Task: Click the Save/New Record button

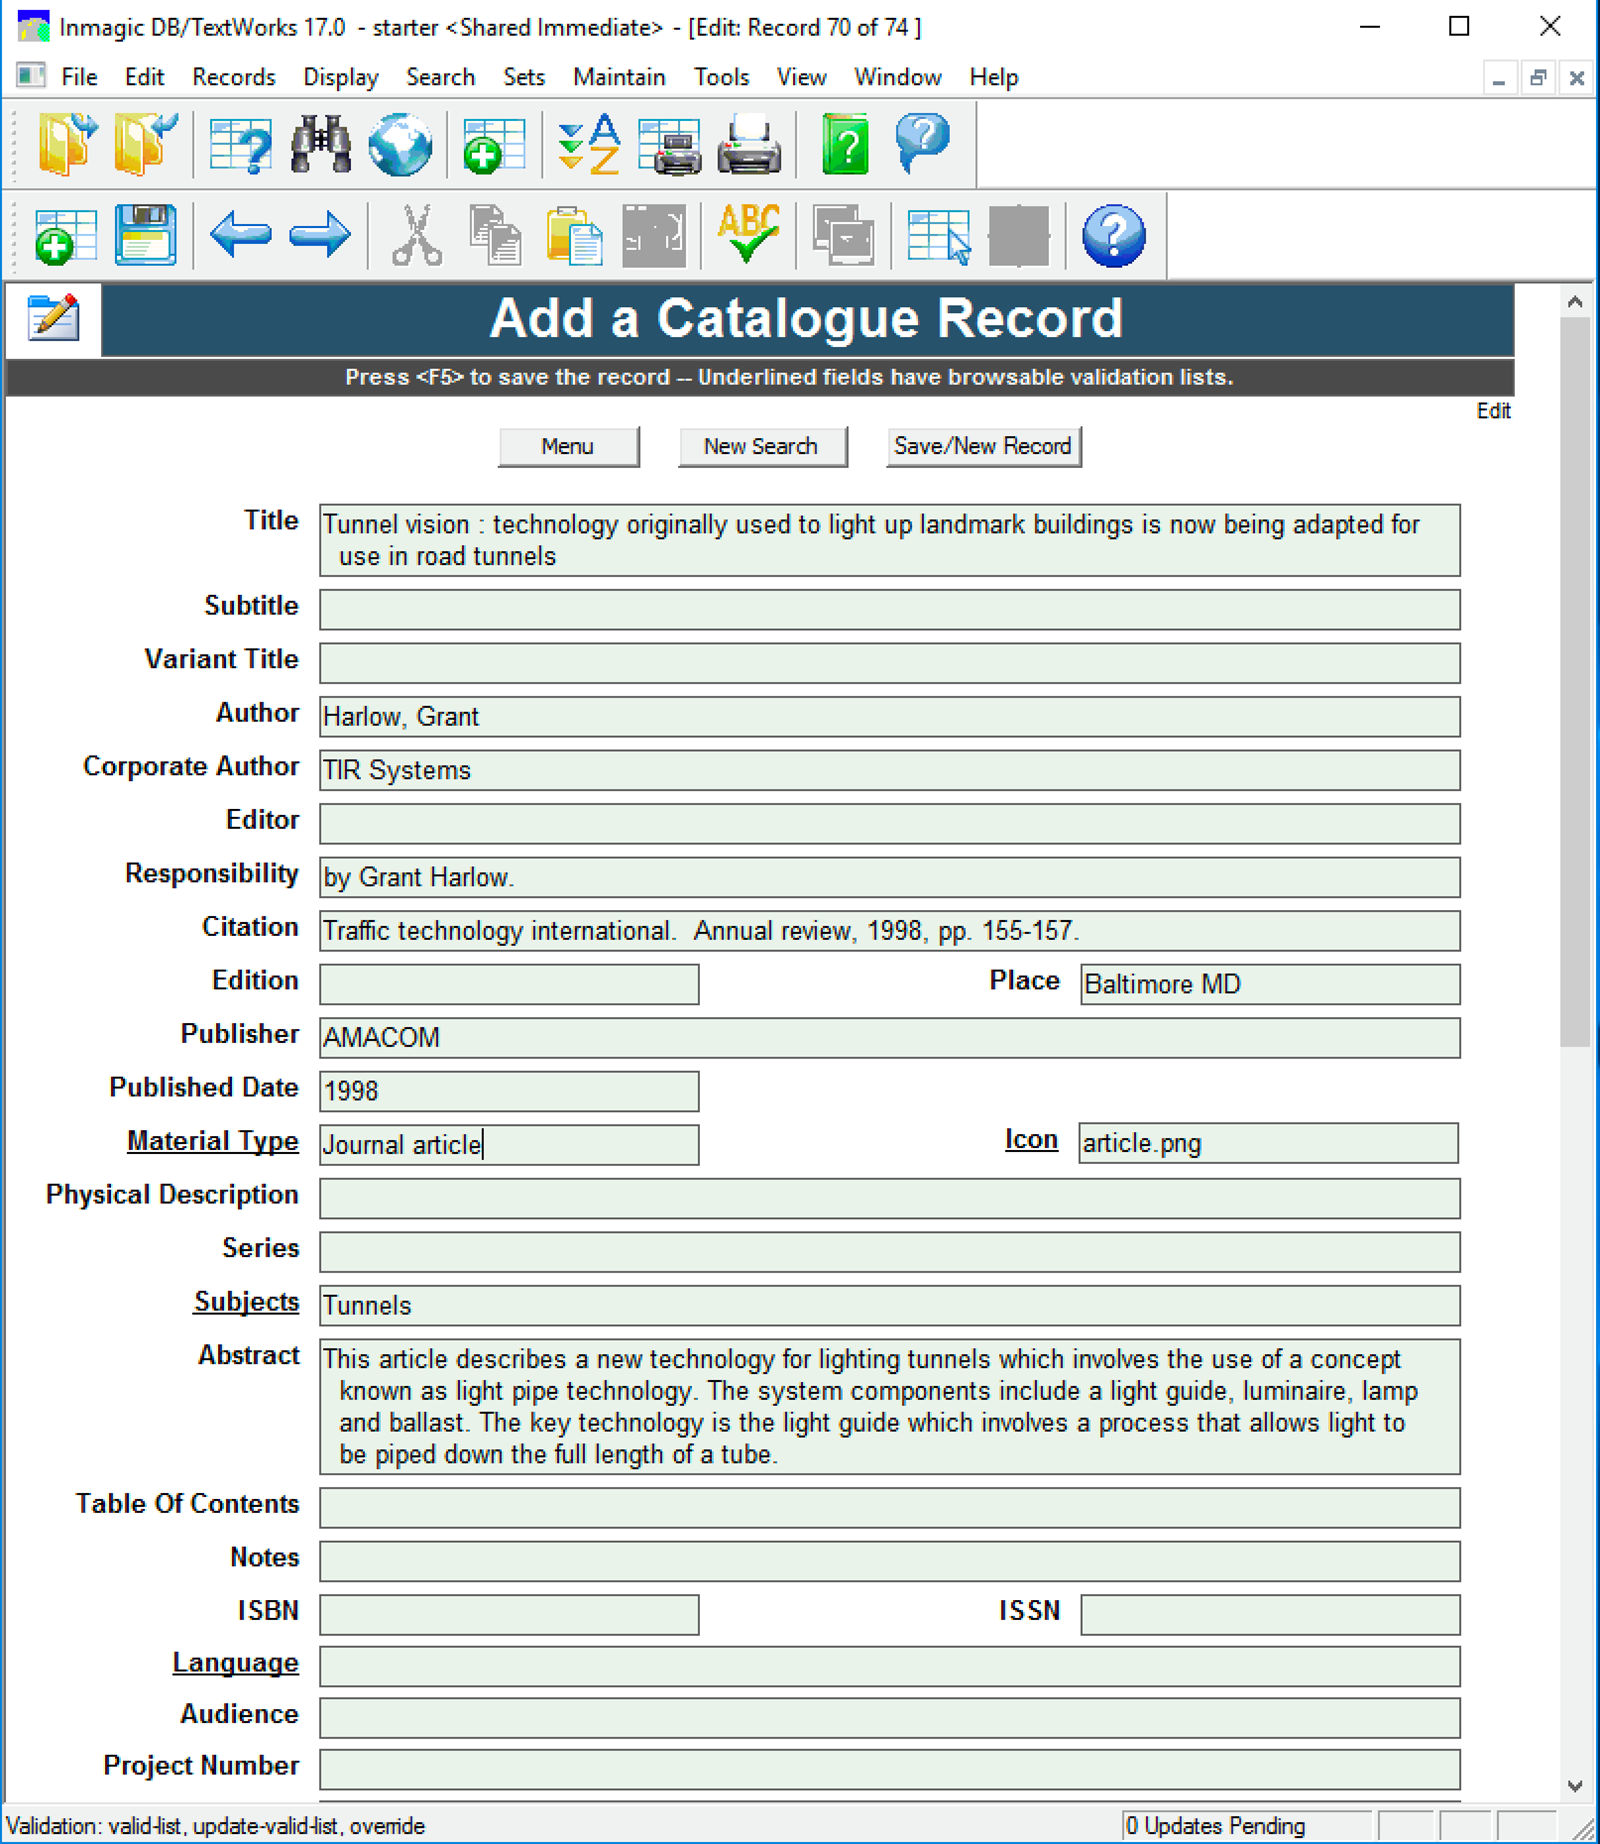Action: [x=983, y=446]
